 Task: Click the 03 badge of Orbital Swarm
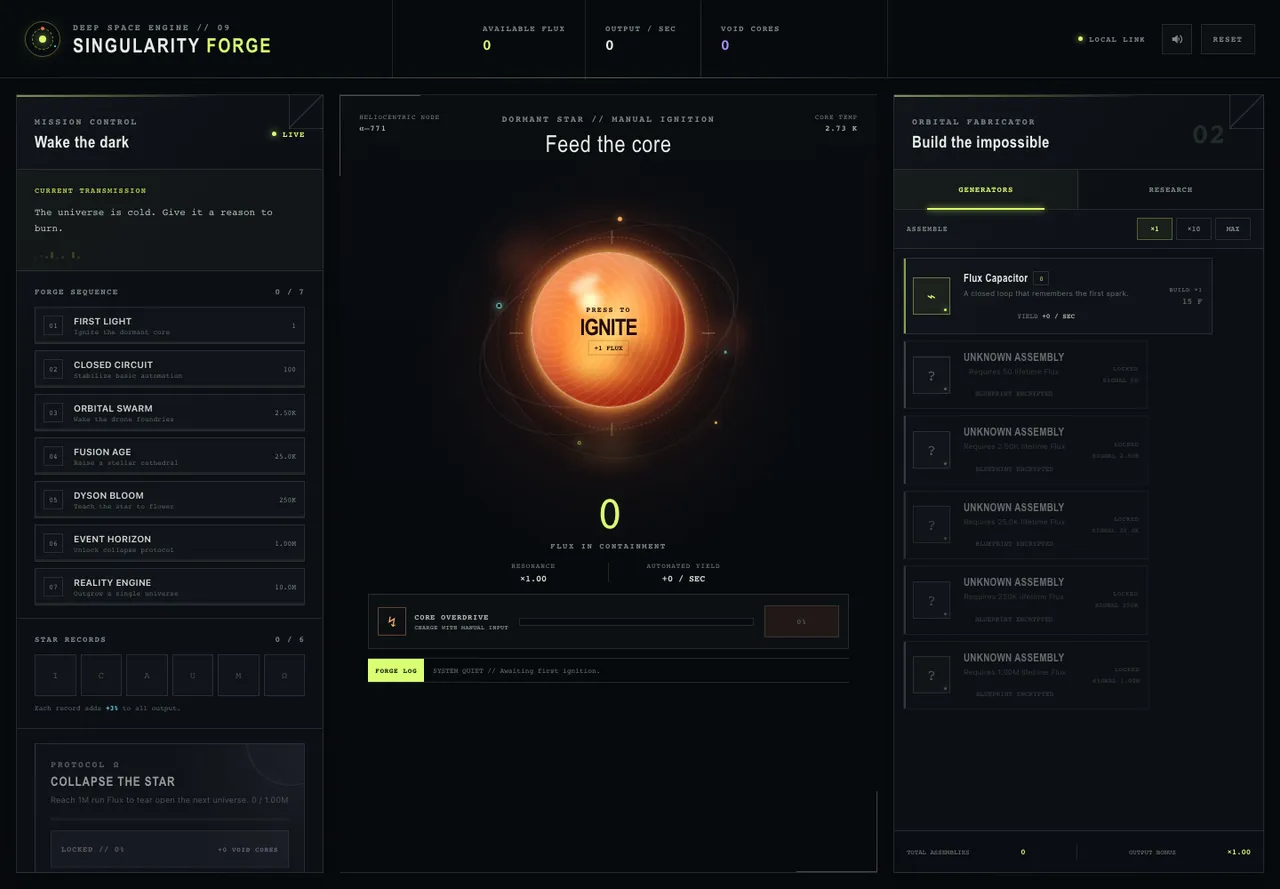[53, 413]
